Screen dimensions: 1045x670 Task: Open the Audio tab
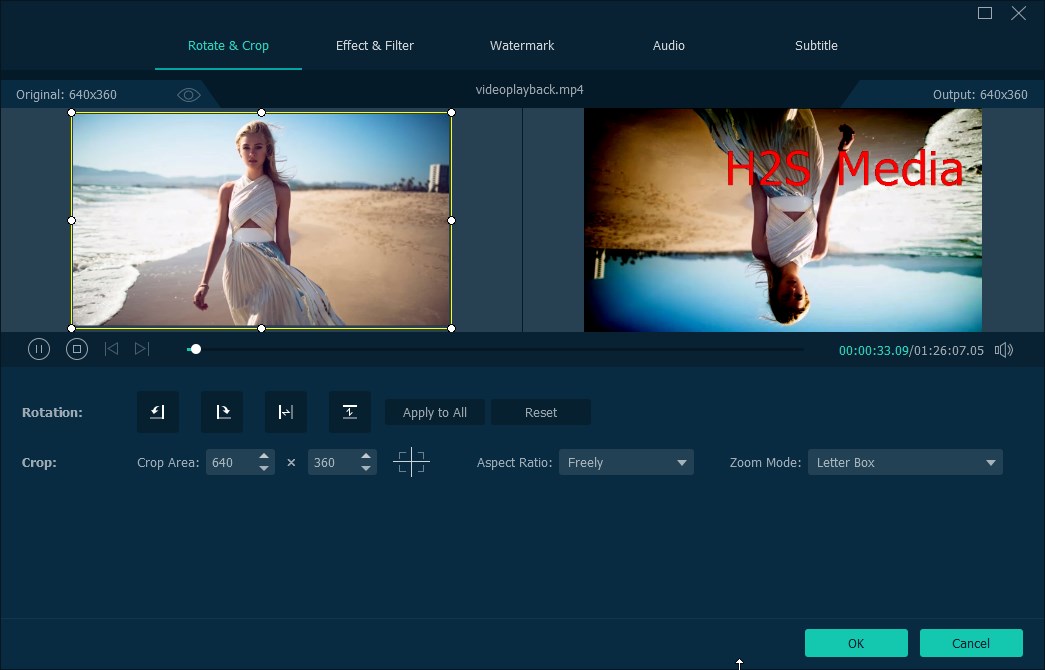[x=668, y=45]
